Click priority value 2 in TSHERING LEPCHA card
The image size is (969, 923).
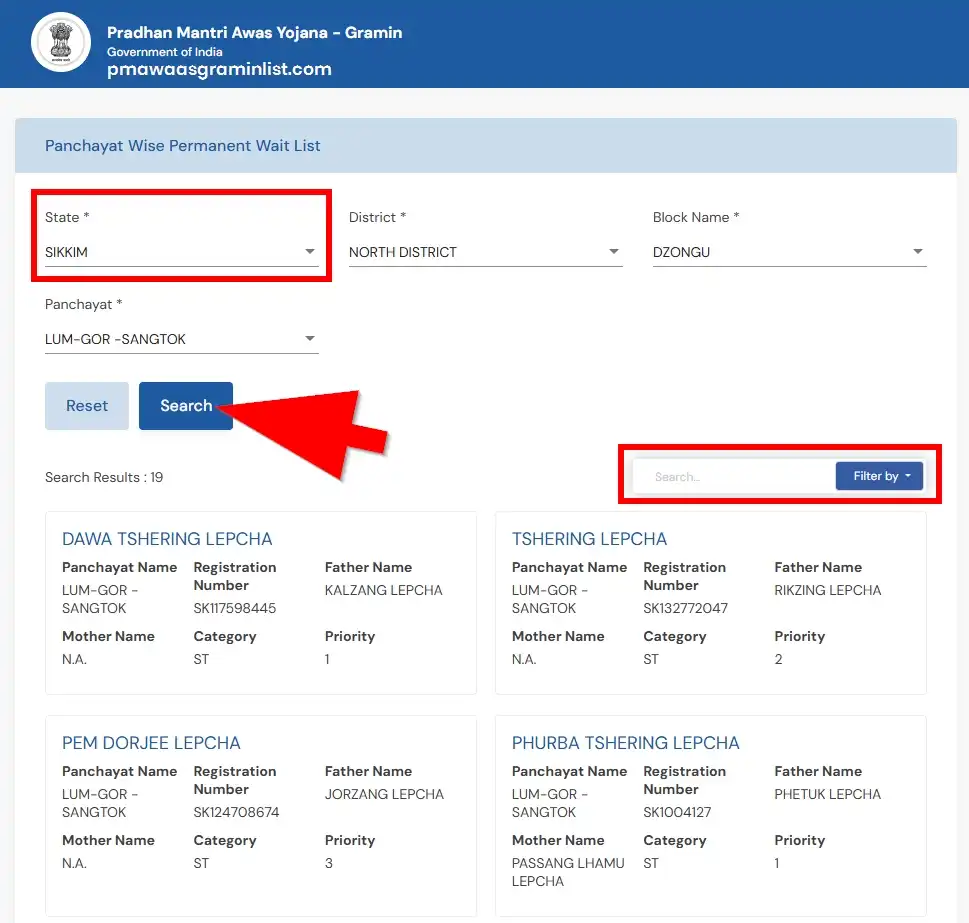[x=779, y=660]
